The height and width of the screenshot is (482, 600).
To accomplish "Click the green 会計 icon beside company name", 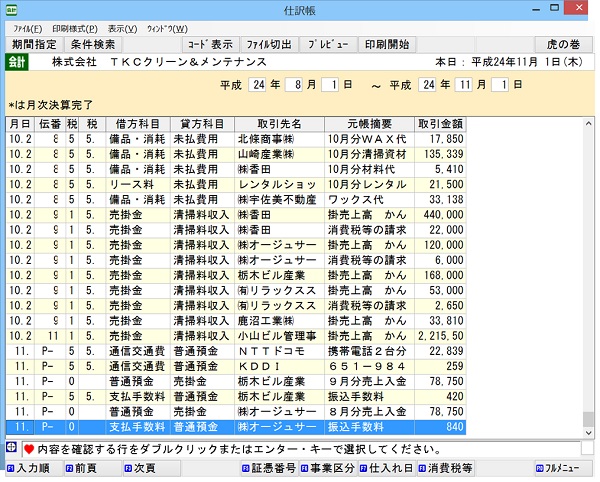I will click(x=17, y=62).
